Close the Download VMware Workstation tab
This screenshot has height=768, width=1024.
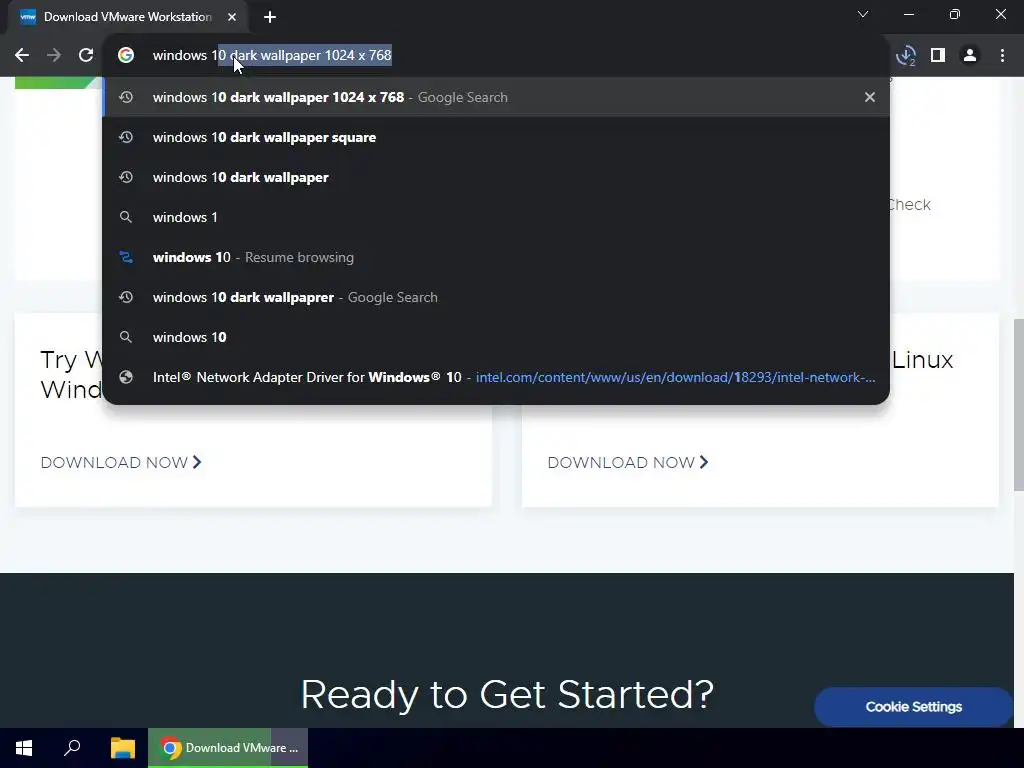click(232, 17)
